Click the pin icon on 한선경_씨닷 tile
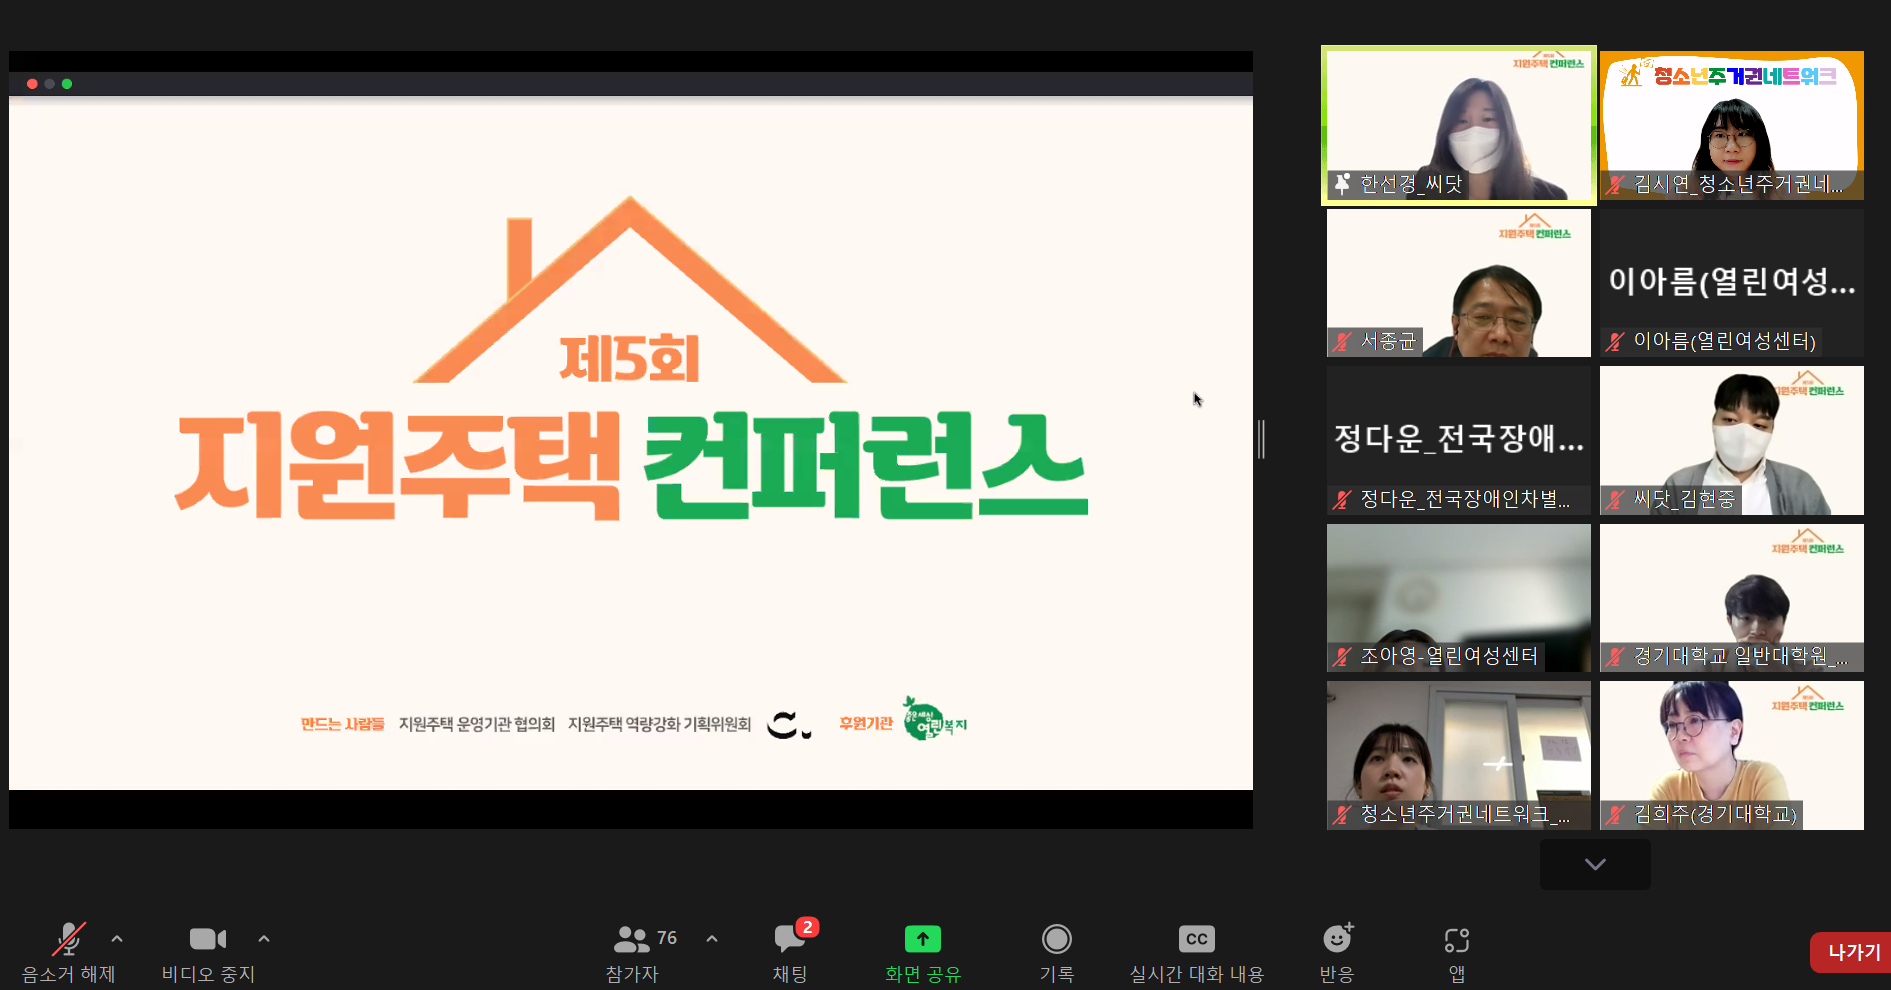Screen dimensions: 1891x990 1342,183
